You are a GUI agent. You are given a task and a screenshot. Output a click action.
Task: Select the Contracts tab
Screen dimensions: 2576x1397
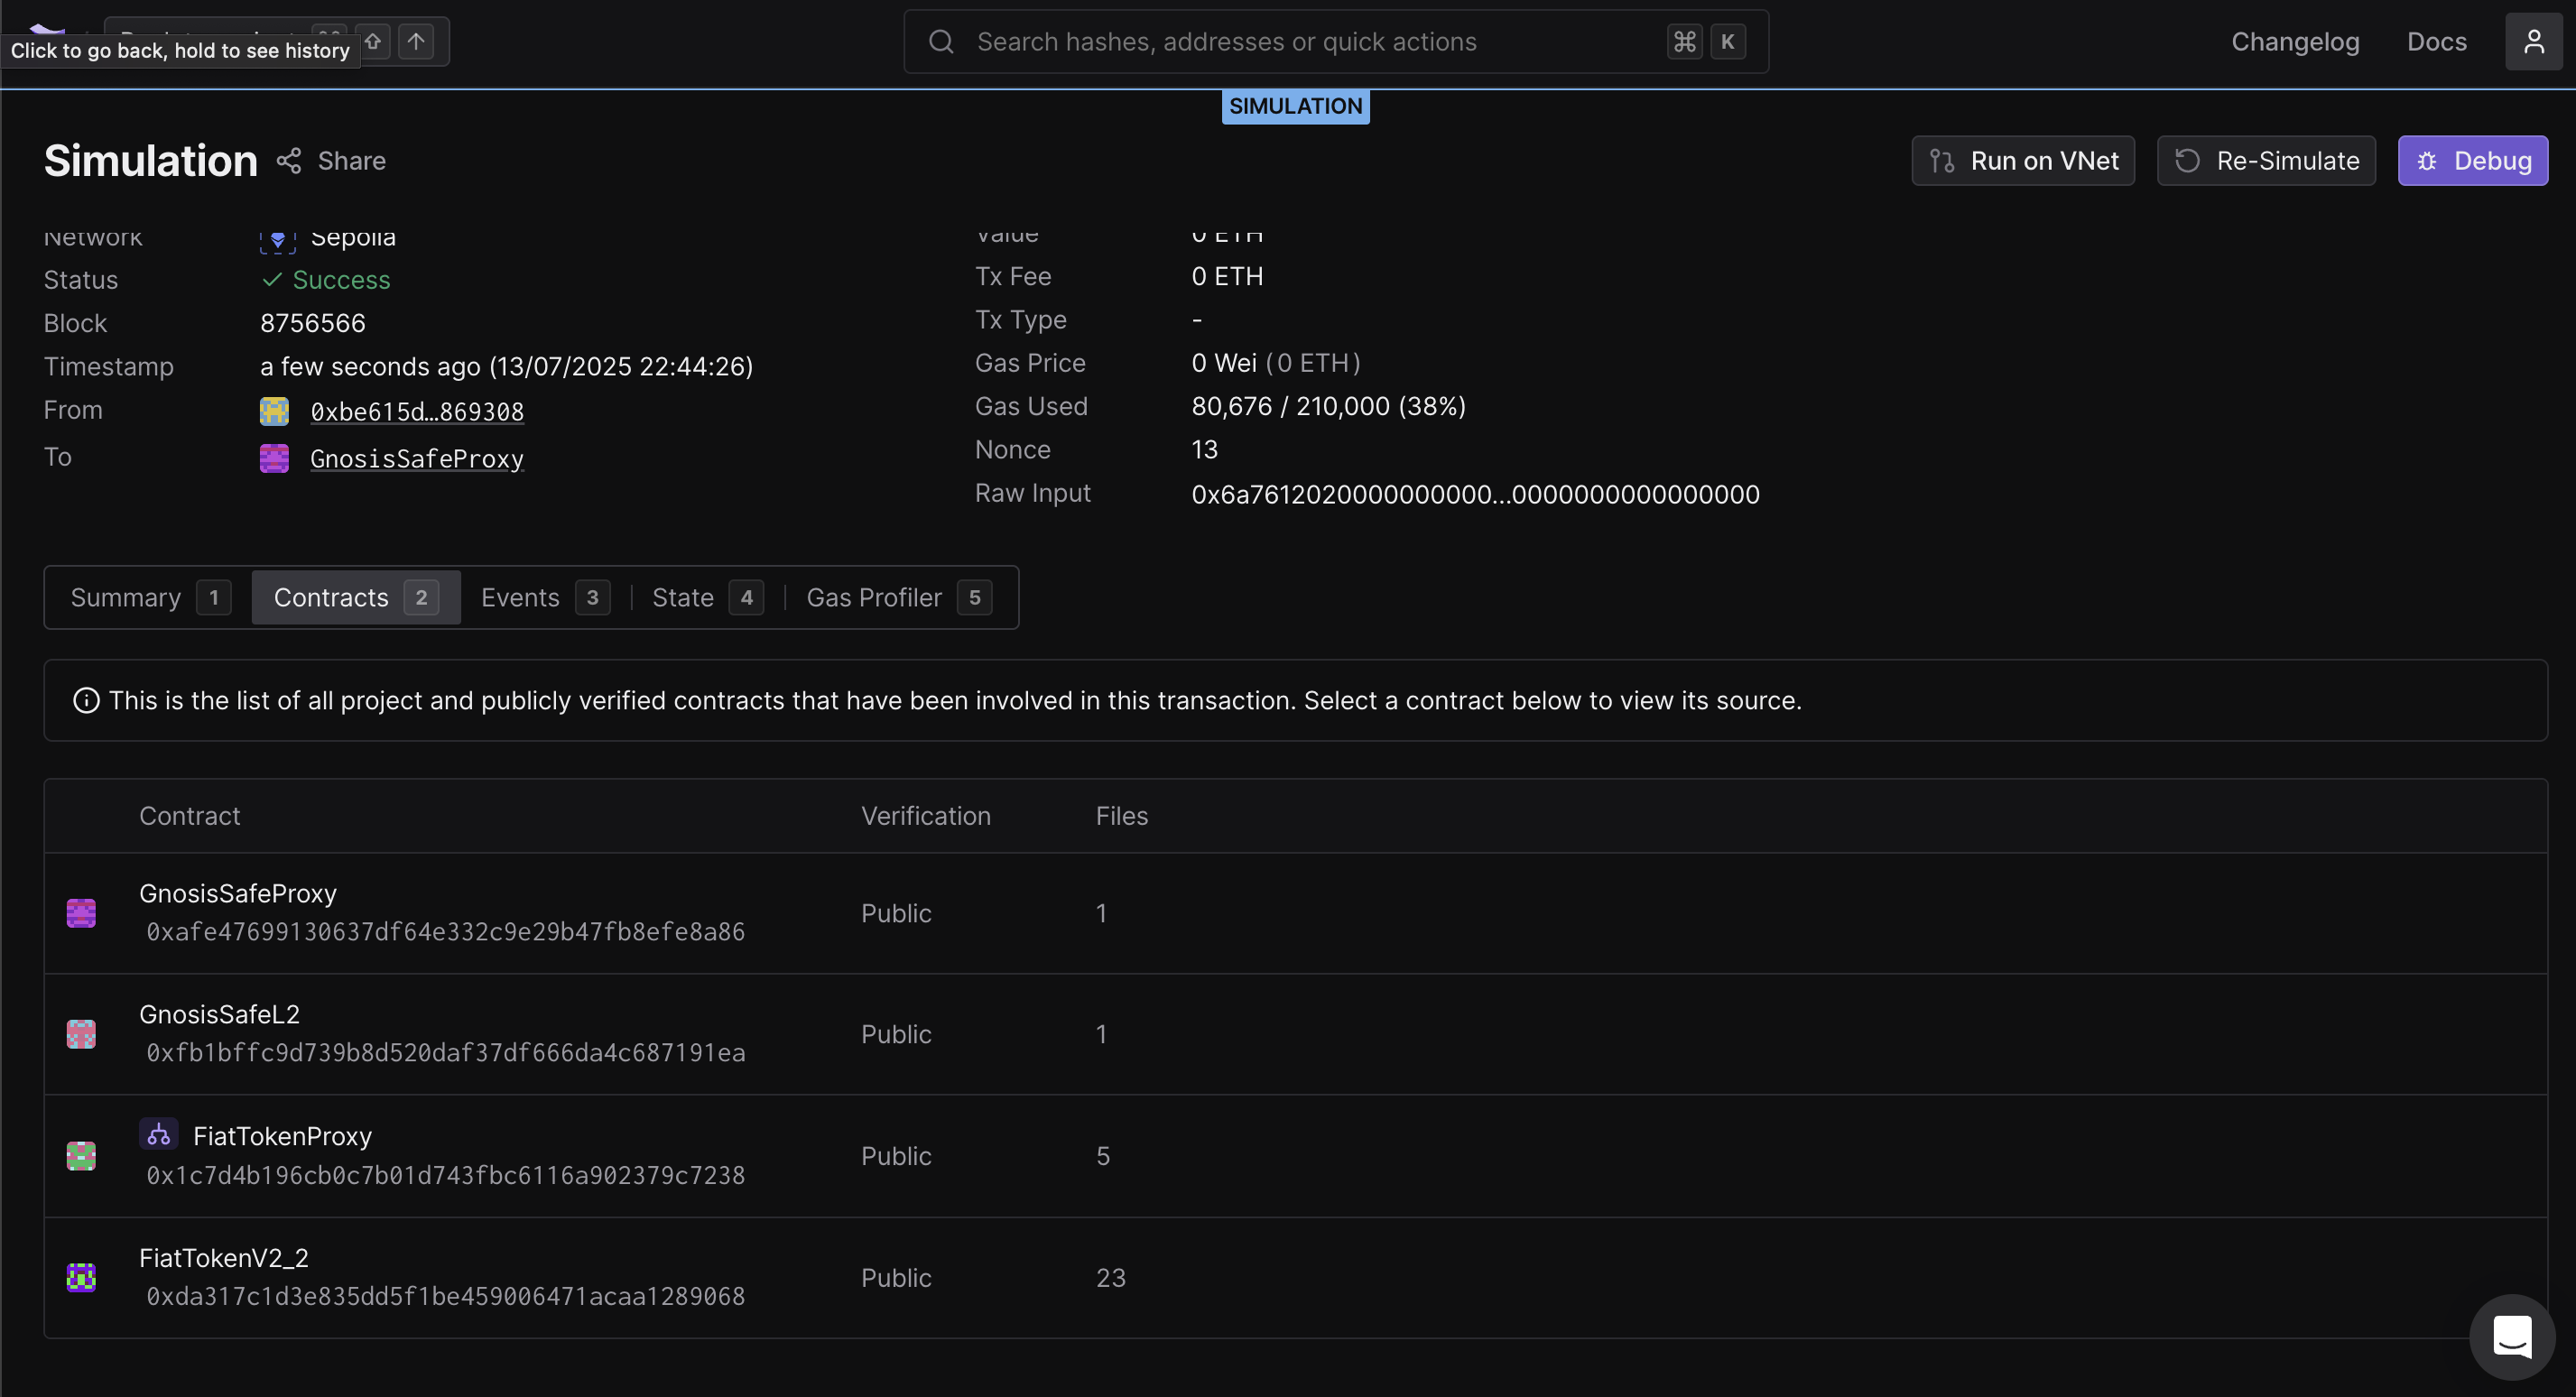tap(356, 598)
